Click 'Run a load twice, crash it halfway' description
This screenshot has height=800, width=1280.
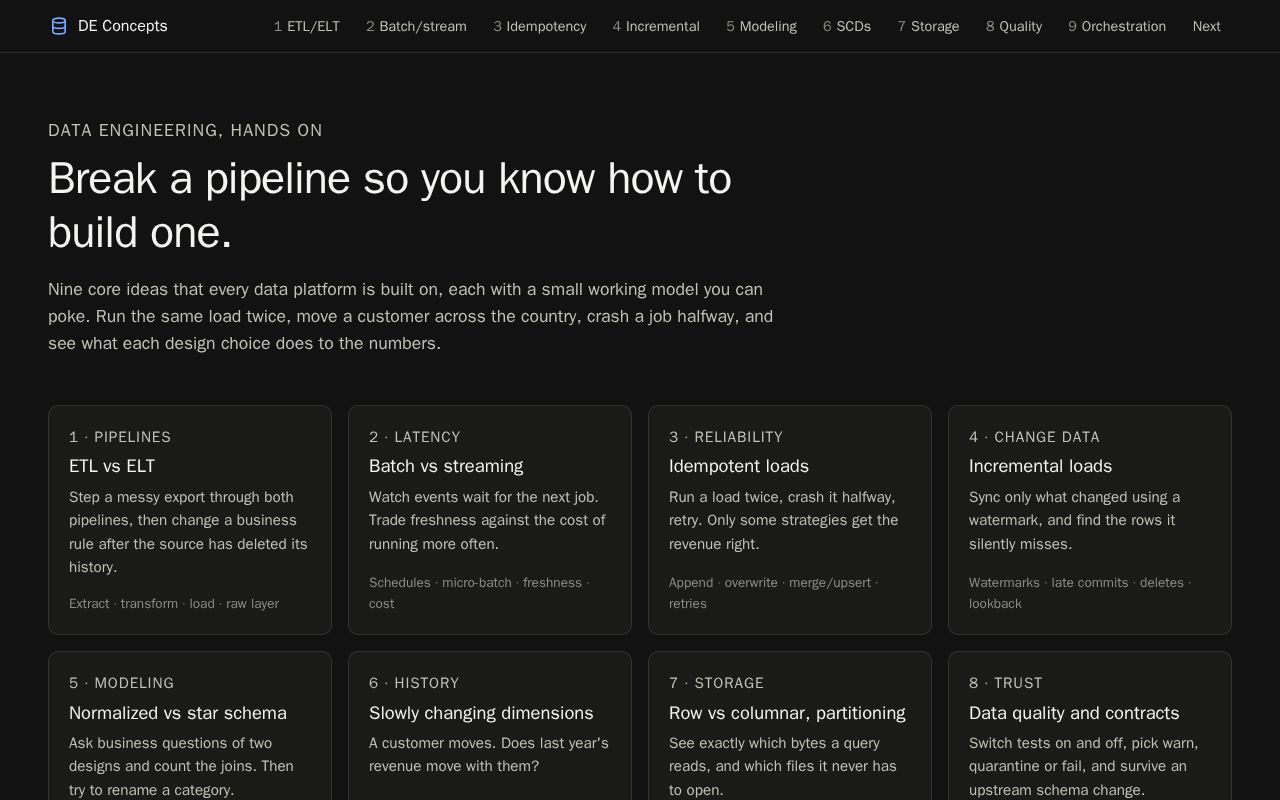tap(784, 520)
